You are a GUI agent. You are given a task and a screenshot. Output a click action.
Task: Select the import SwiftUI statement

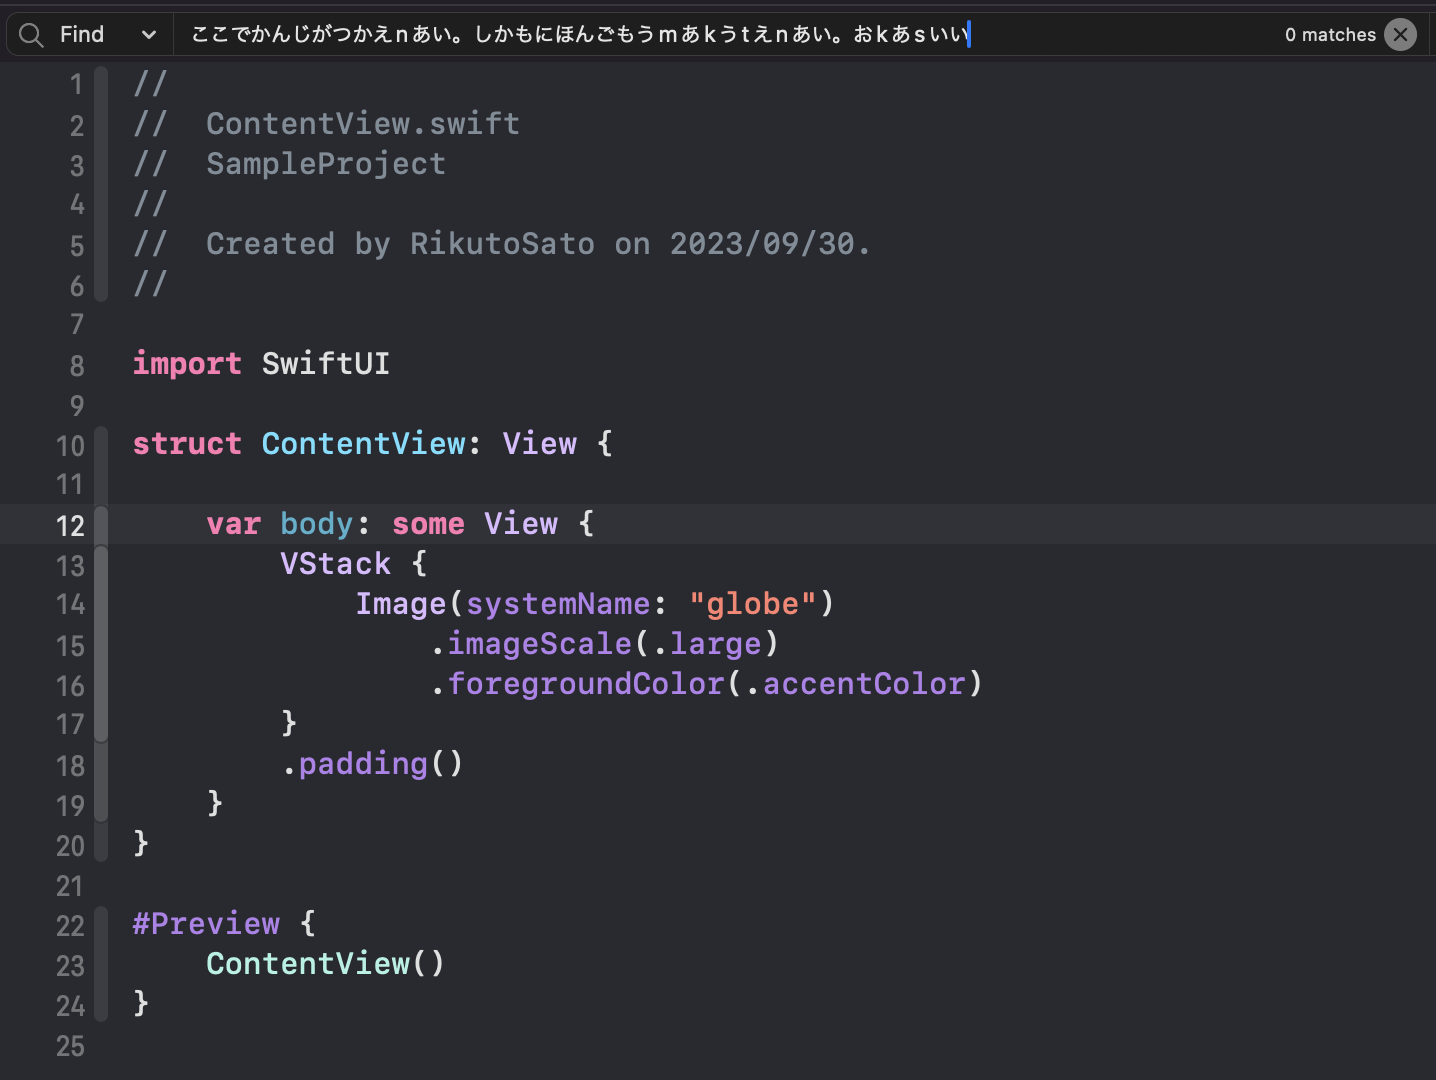[x=262, y=364]
